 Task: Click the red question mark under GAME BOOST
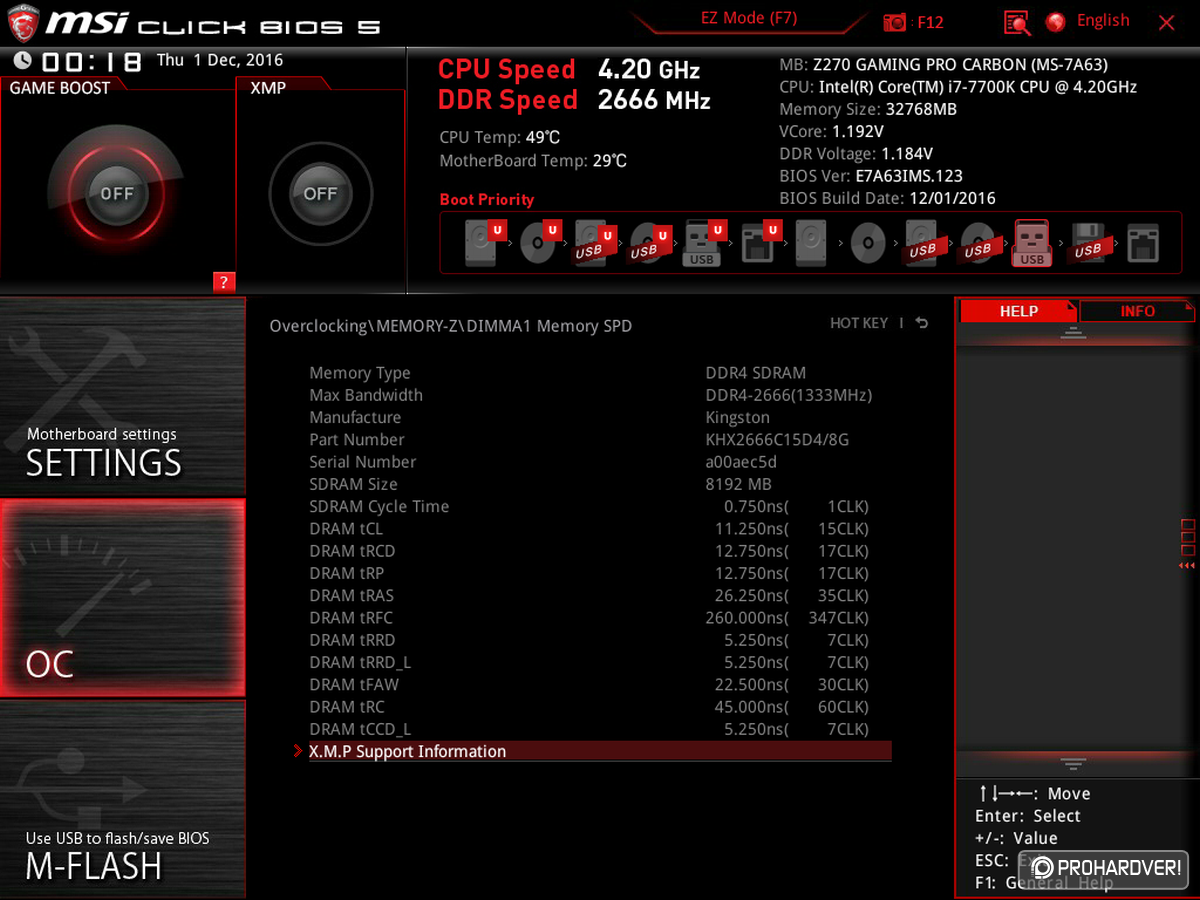point(223,282)
